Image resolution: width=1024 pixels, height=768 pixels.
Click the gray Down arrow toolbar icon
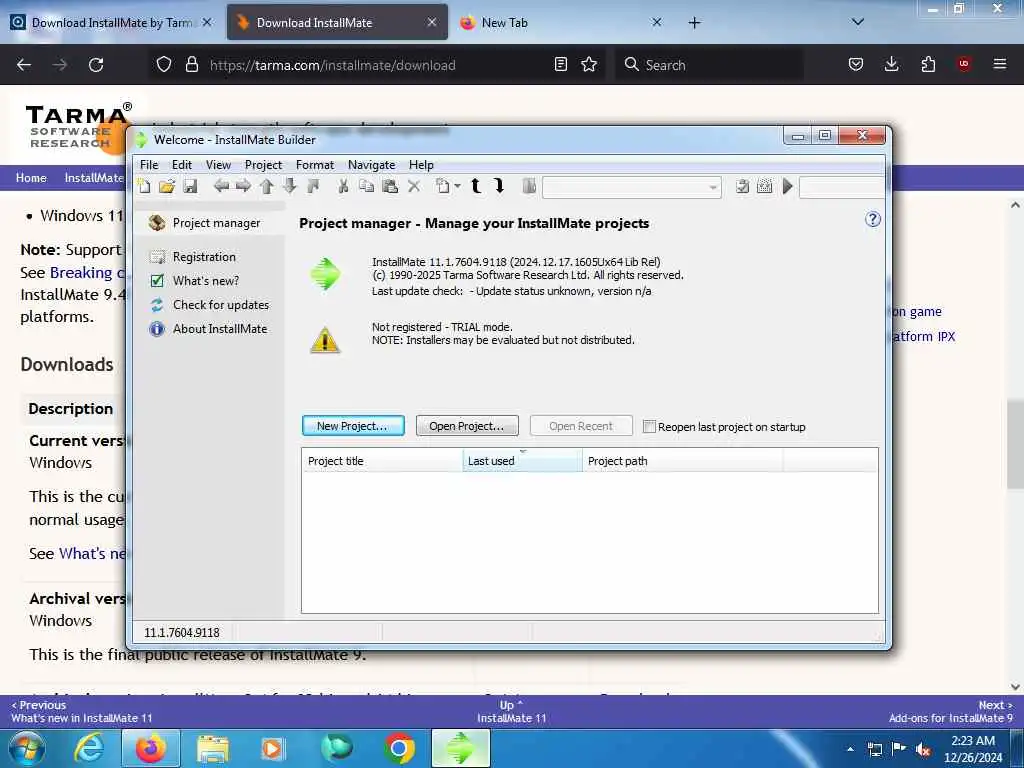click(x=289, y=187)
